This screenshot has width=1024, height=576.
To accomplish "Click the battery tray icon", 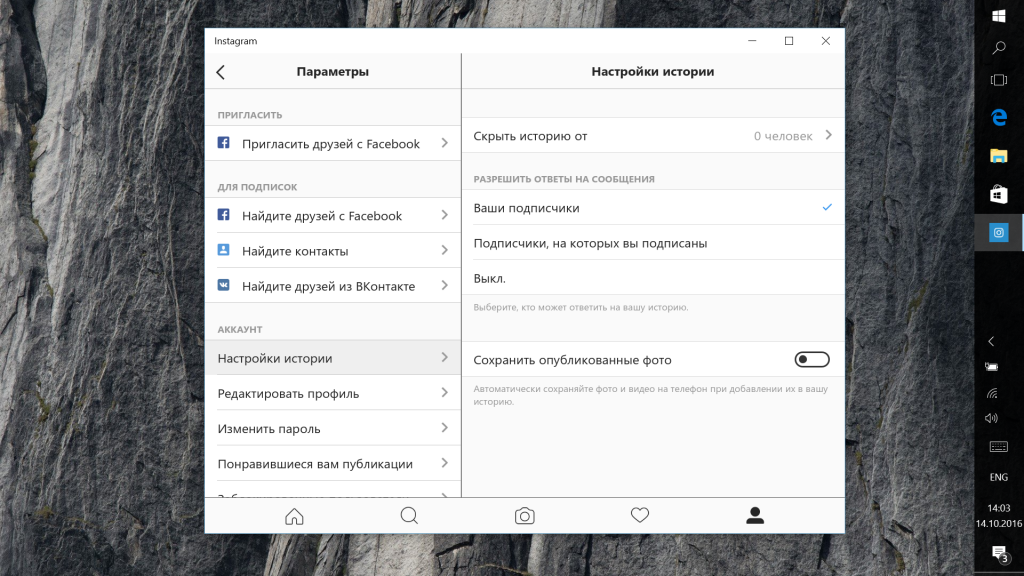I will click(x=991, y=367).
